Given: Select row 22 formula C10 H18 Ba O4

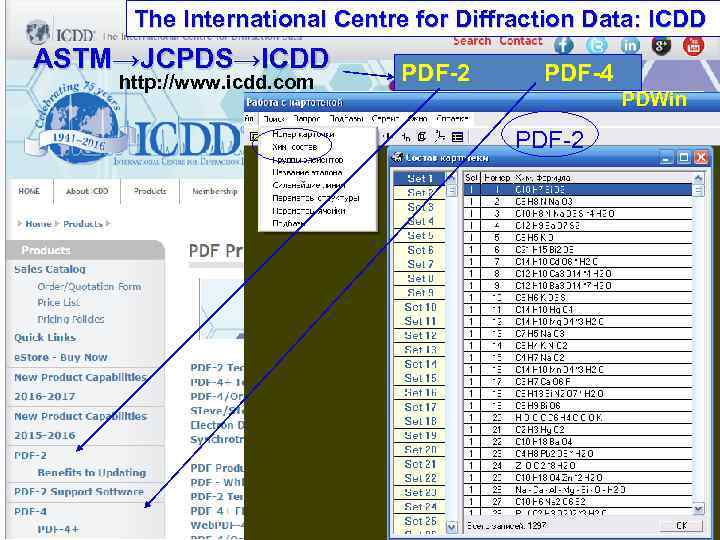Looking at the screenshot, I should 578,441.
